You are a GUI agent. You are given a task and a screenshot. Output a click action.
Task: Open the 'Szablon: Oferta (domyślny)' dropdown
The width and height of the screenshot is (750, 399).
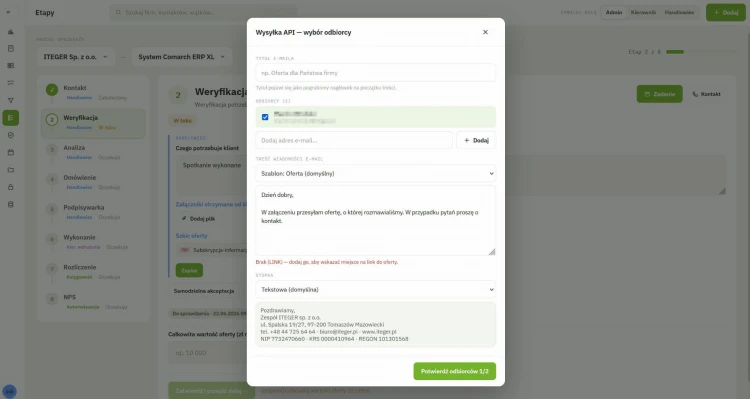[x=375, y=173]
